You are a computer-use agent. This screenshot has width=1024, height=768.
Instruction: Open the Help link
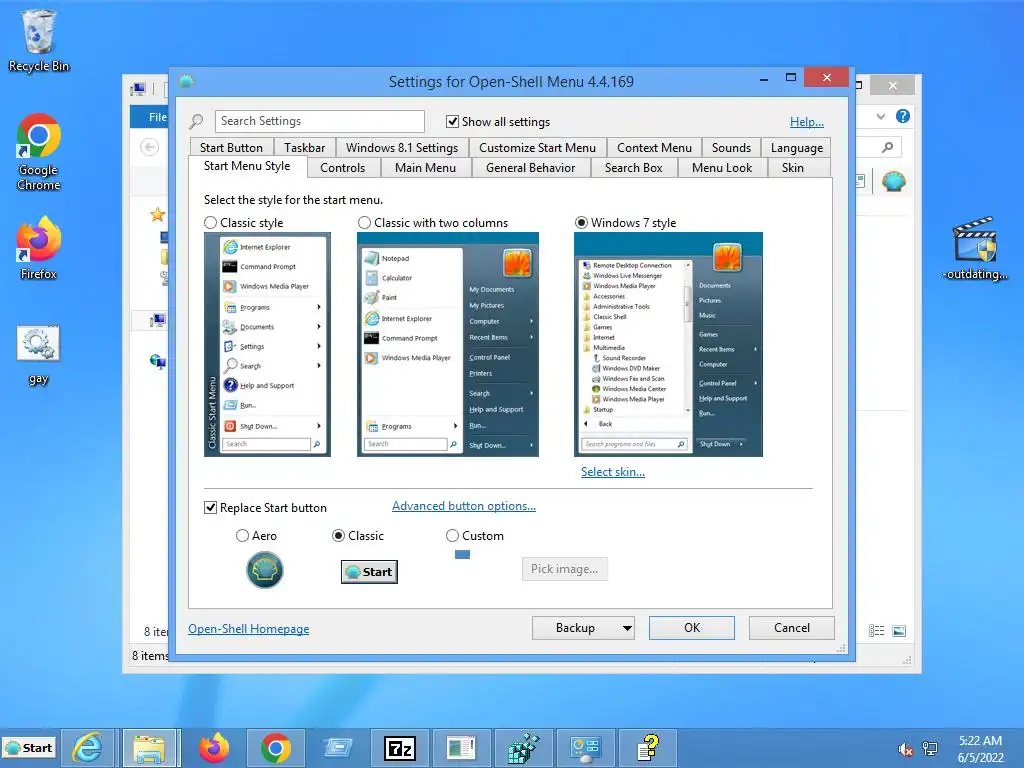click(807, 121)
